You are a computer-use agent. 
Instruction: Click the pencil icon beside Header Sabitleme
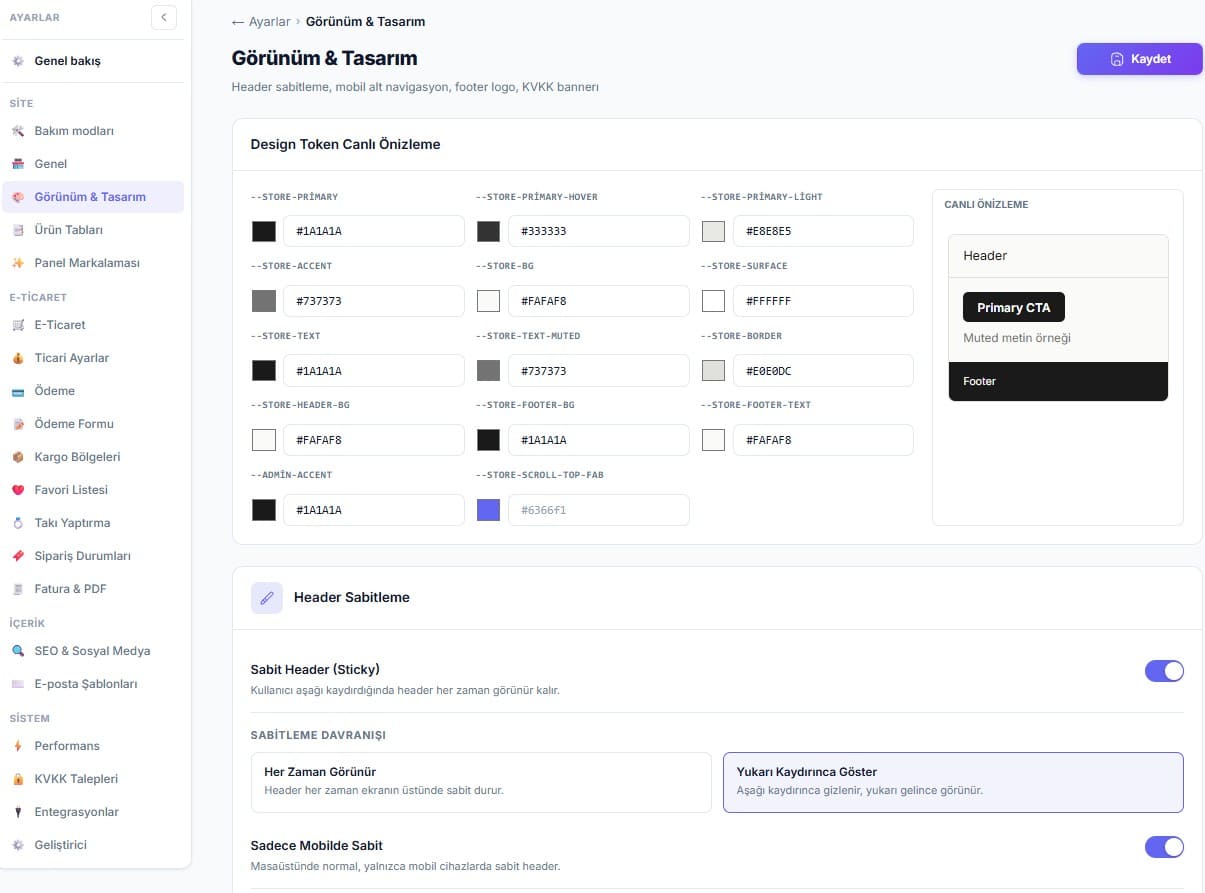(266, 598)
